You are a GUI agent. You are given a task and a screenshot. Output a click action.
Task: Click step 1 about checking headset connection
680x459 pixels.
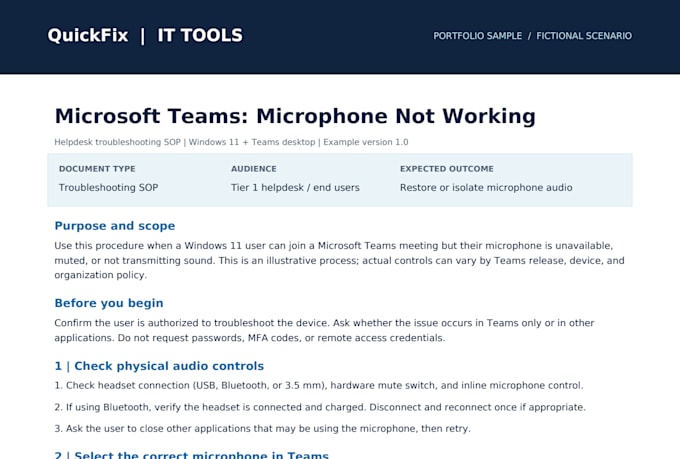point(319,385)
